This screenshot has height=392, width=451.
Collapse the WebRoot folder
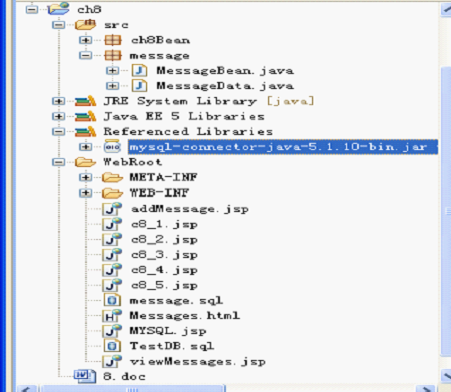coord(58,162)
